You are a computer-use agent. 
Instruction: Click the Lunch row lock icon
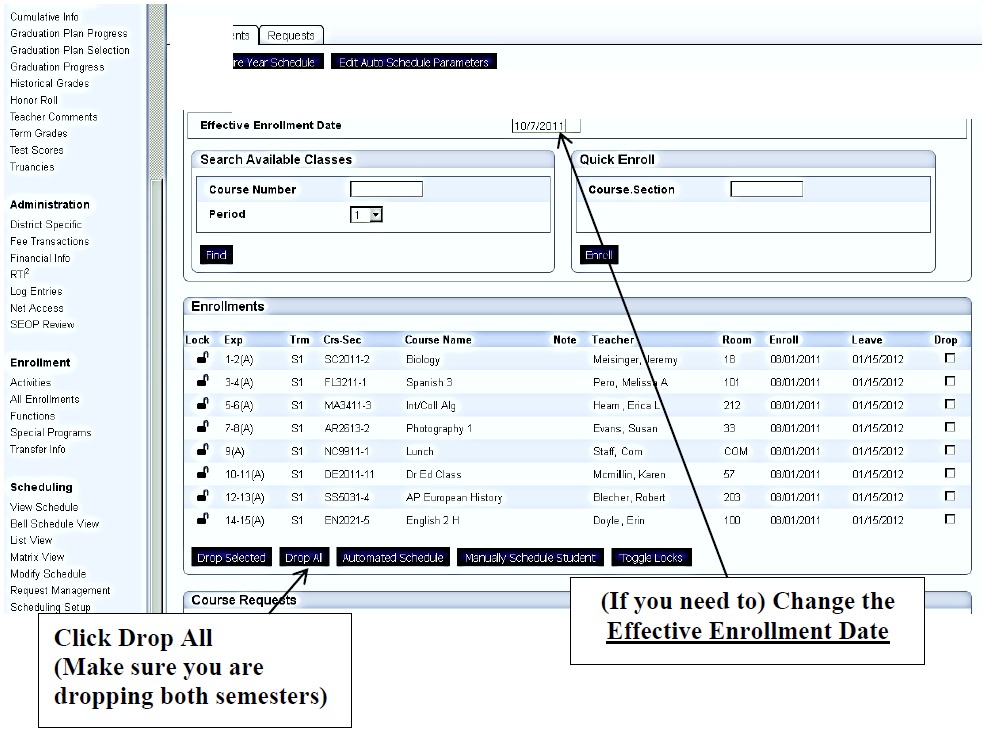(203, 450)
